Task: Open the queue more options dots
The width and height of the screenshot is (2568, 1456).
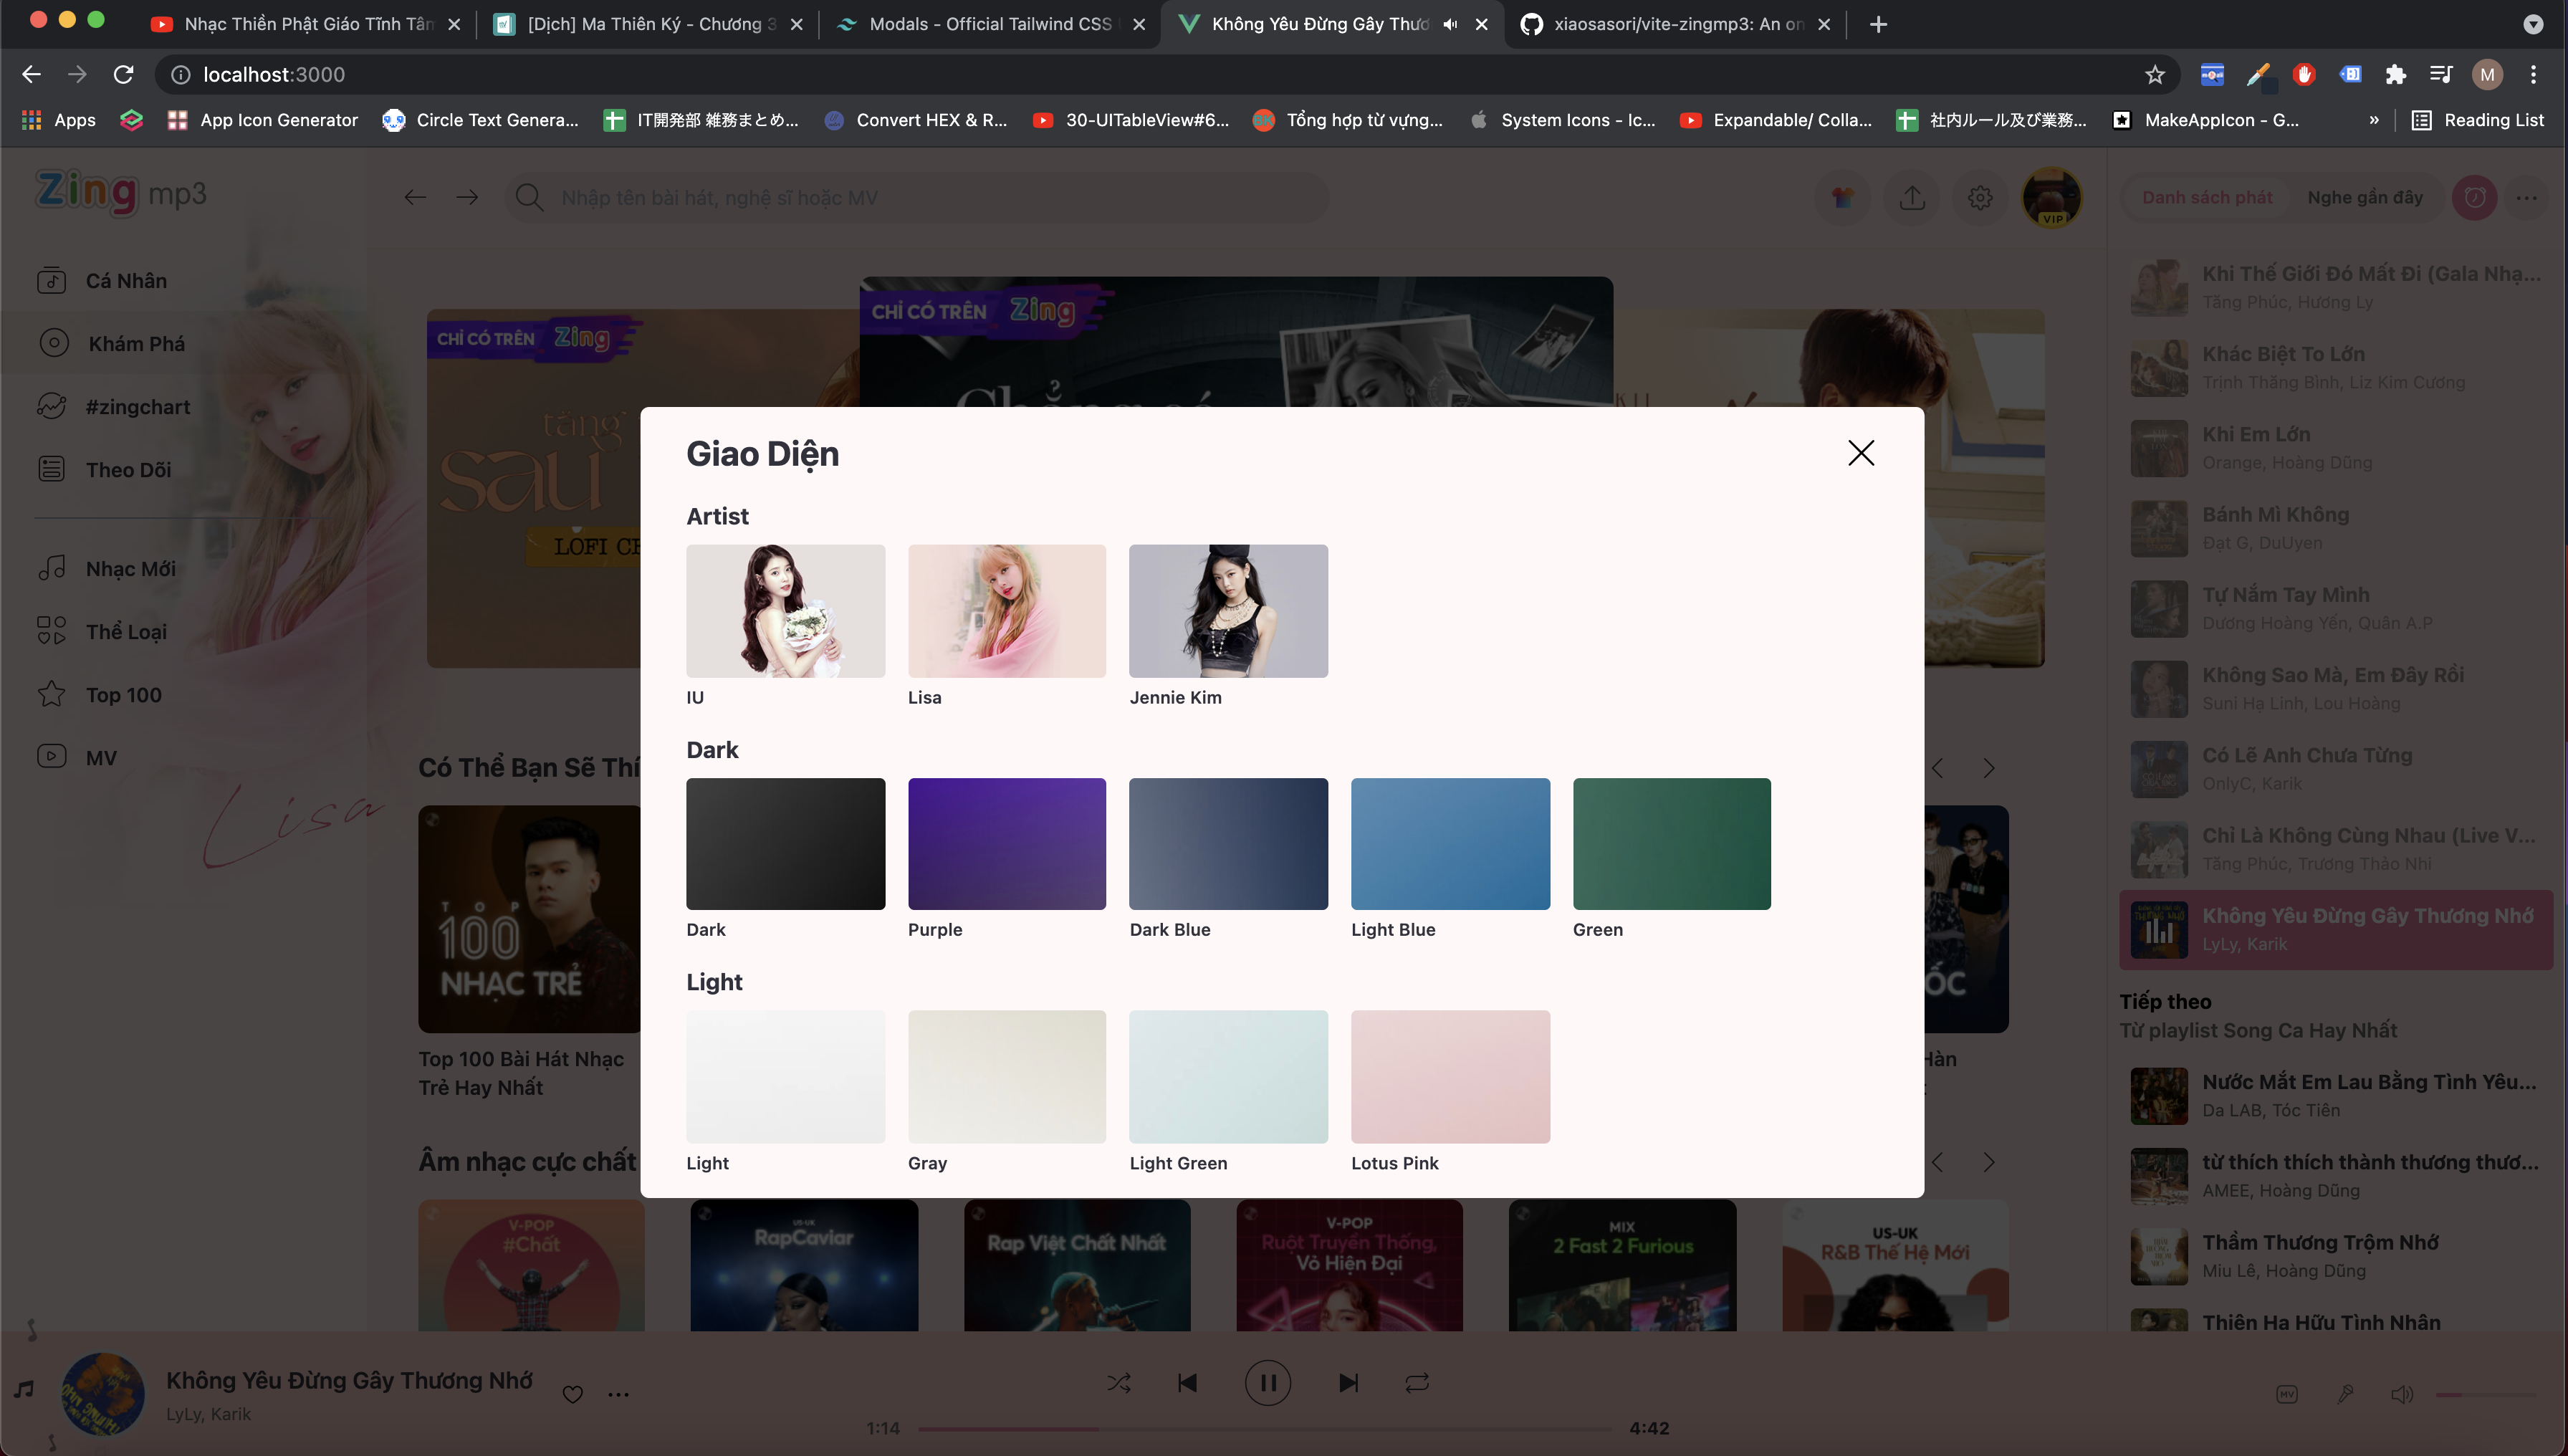Action: 2526,197
